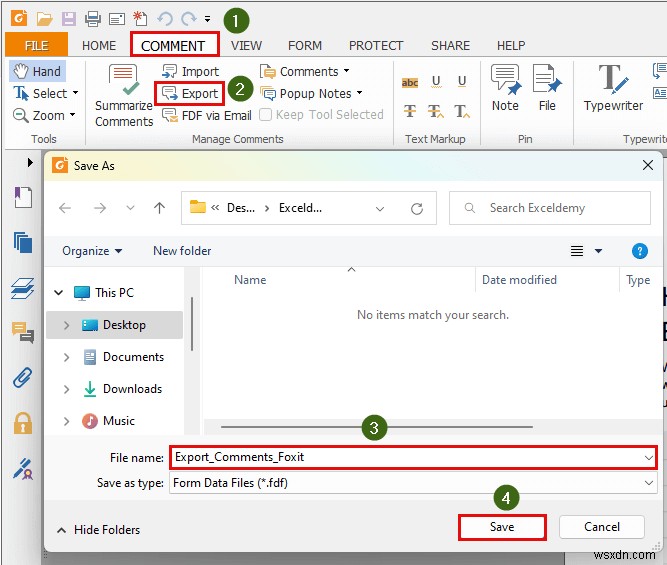Click the Cancel button
667x565 pixels.
click(x=601, y=527)
